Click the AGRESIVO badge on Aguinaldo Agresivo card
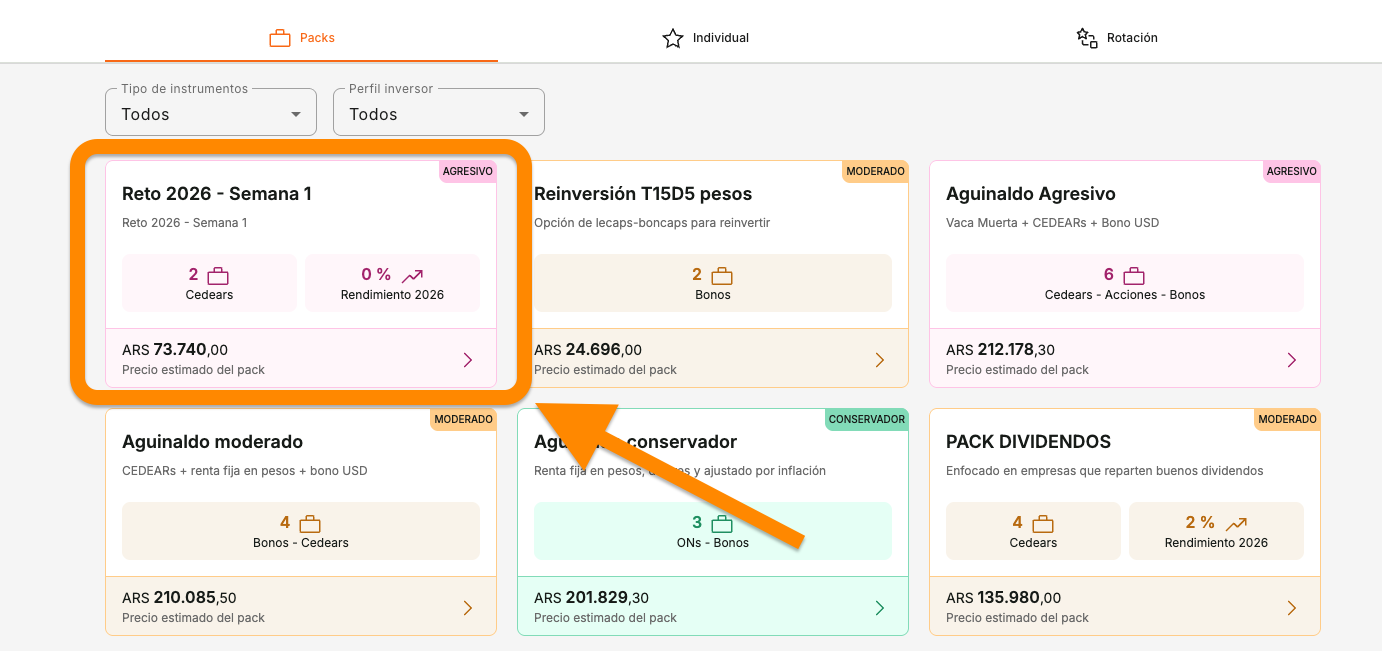The image size is (1382, 651). (1291, 171)
